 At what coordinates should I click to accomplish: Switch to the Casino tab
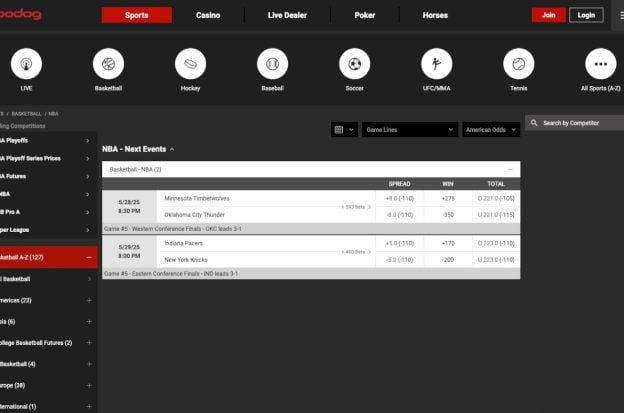coord(208,15)
